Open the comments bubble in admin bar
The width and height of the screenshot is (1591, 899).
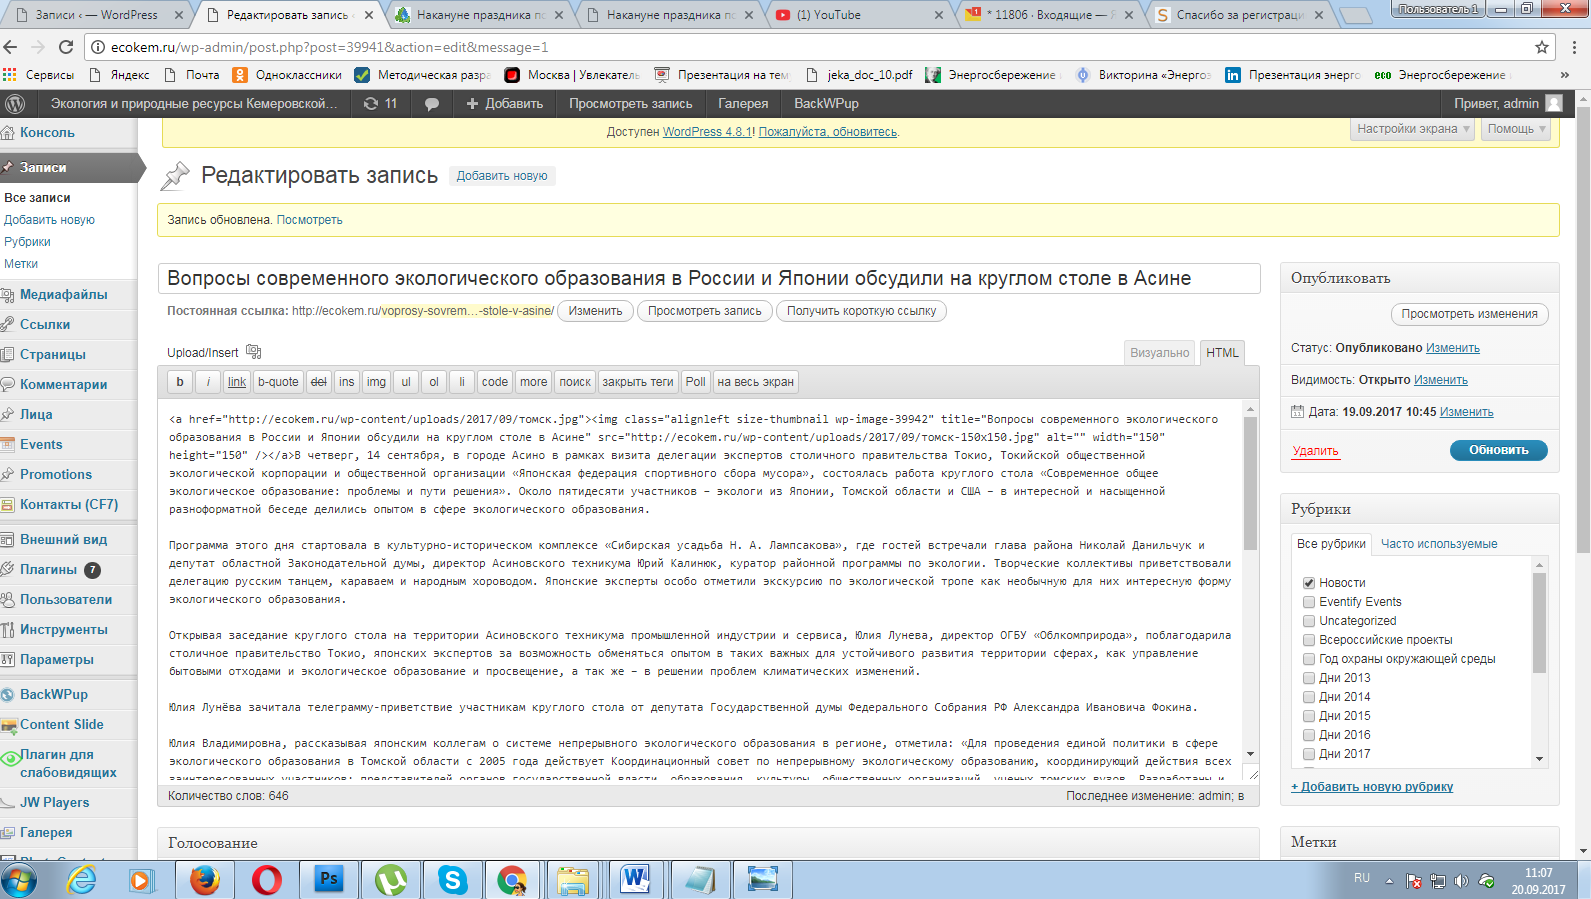(x=432, y=103)
